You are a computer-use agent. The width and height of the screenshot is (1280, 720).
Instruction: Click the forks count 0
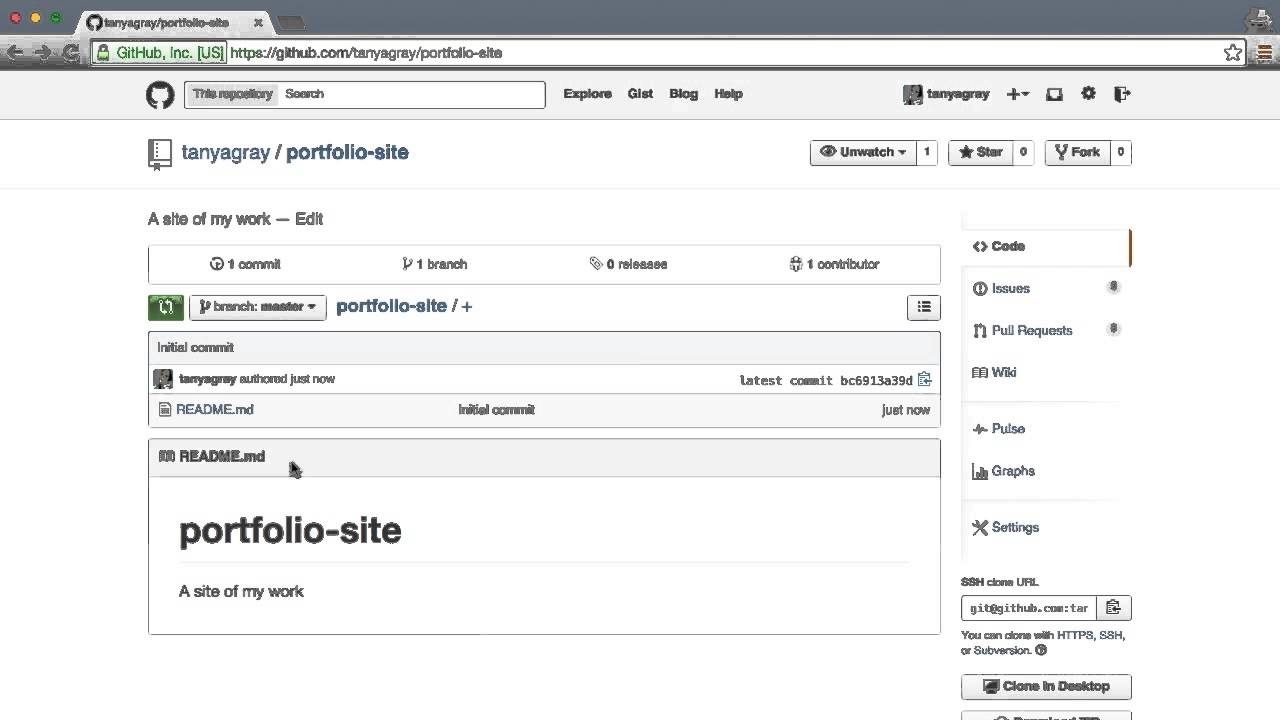coord(1120,152)
